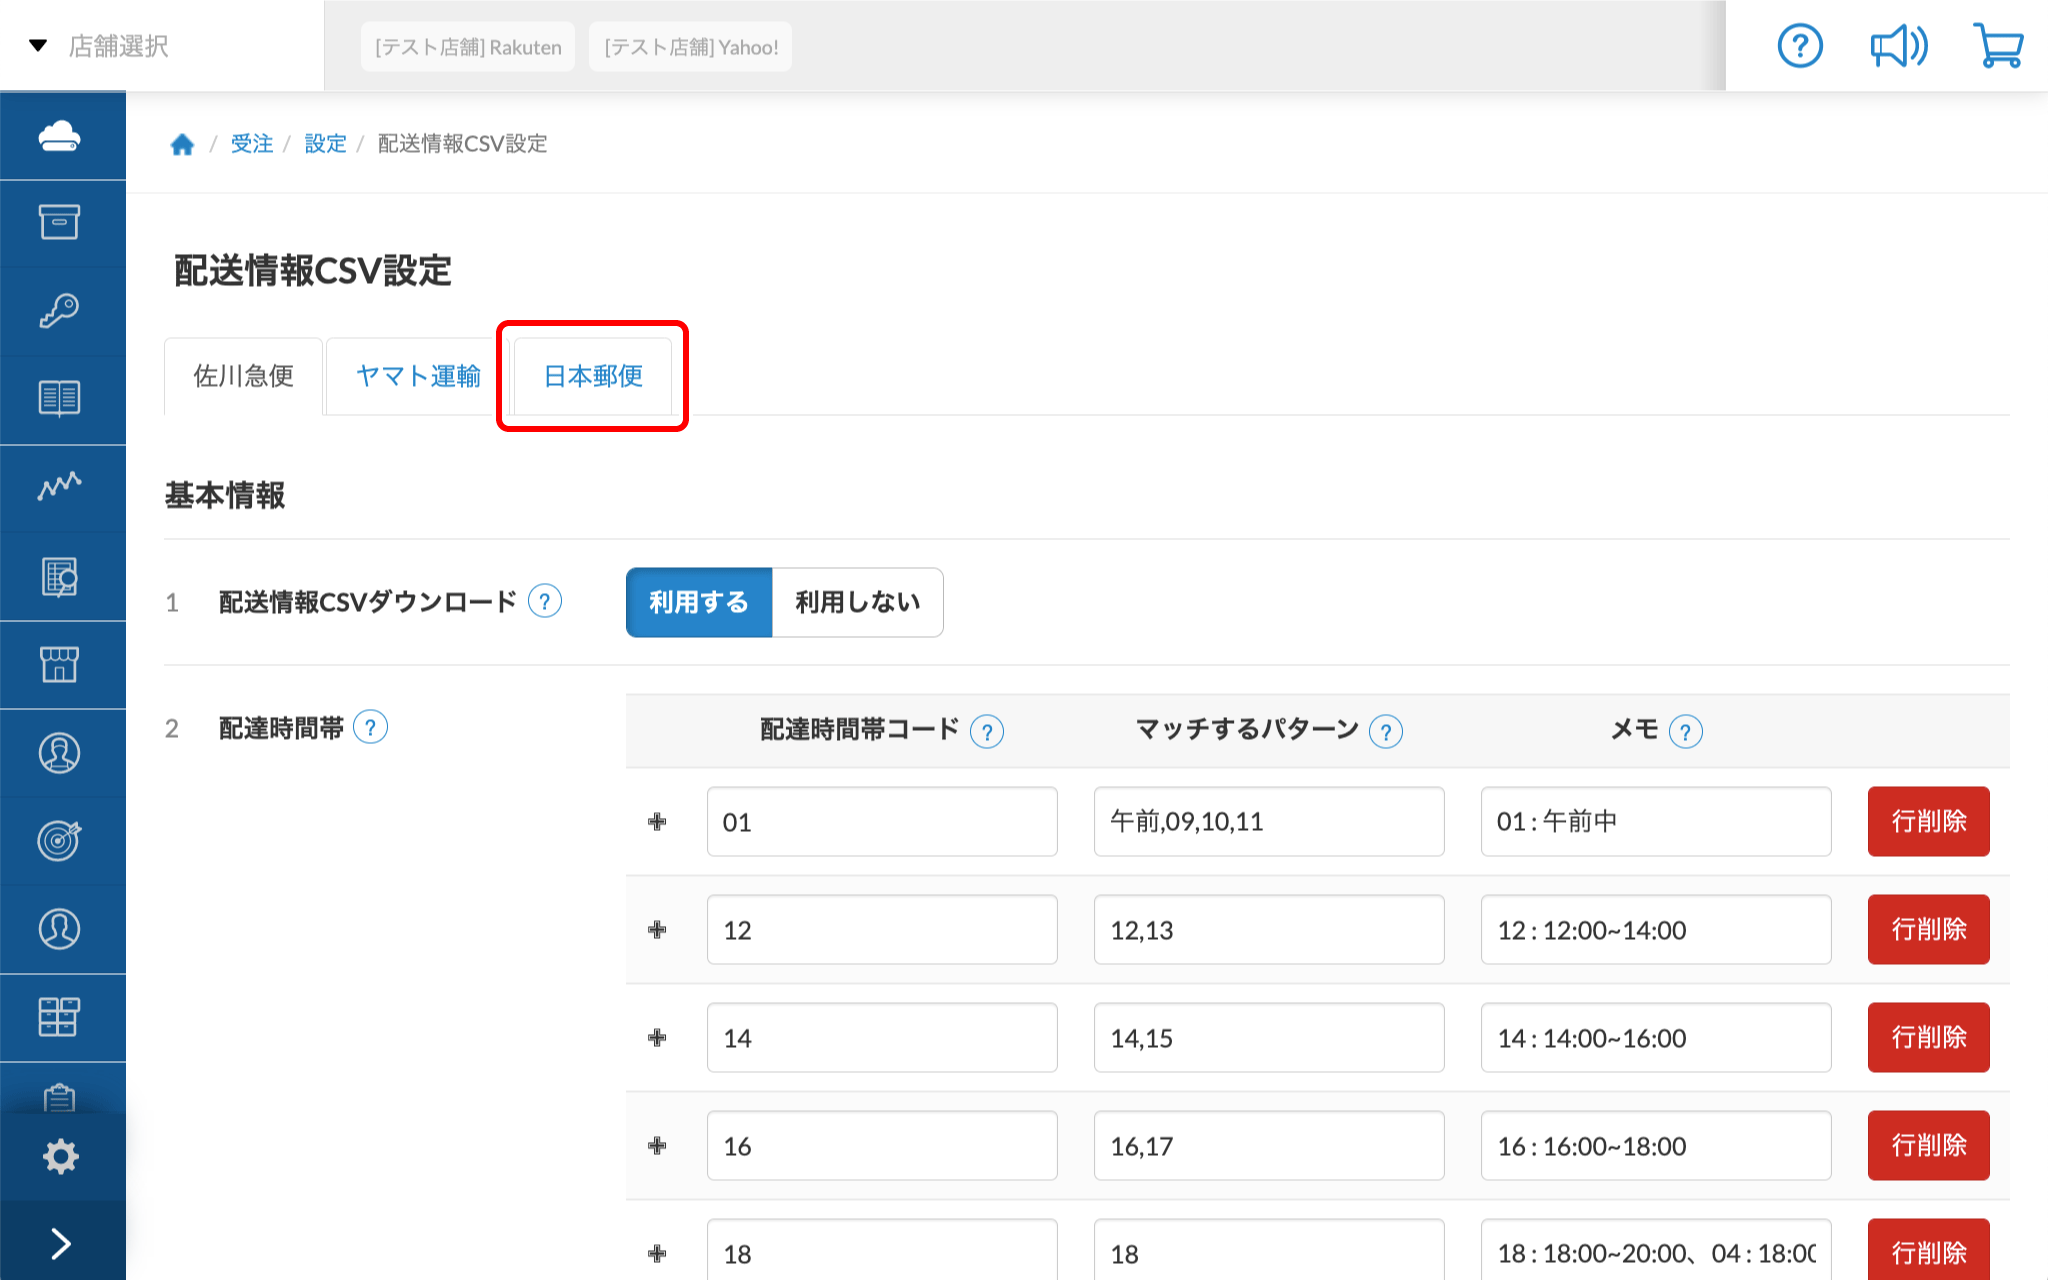Click the key icon in the sidebar

(x=62, y=310)
